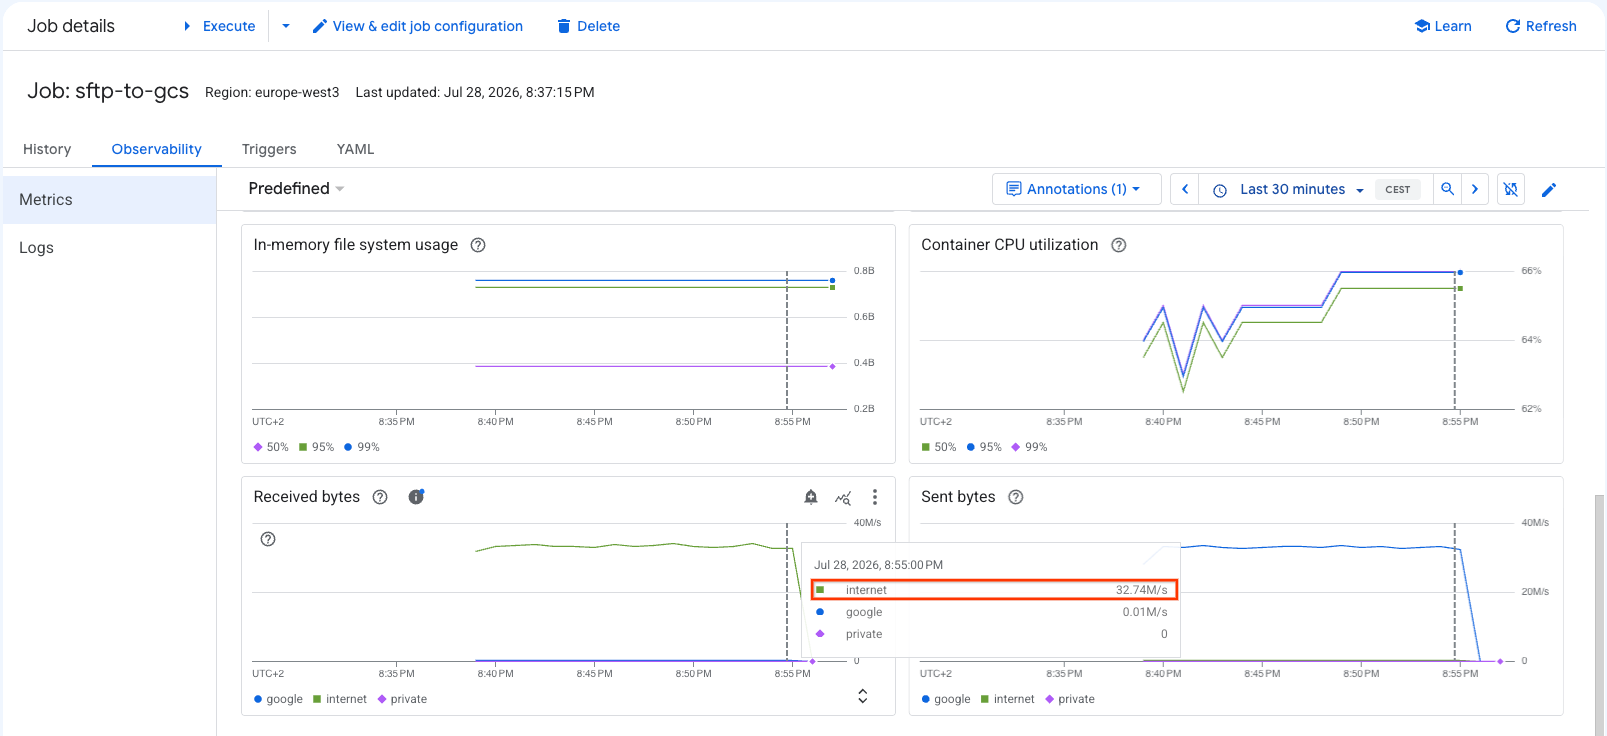
Task: Click the Received bytes alert bell icon
Action: pyautogui.click(x=811, y=497)
